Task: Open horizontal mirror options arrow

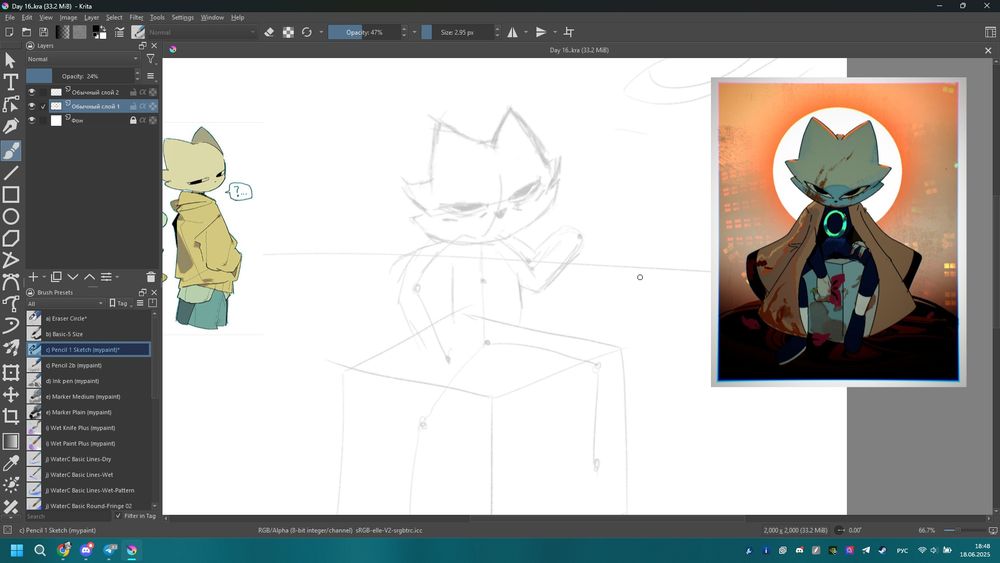Action: click(x=526, y=32)
